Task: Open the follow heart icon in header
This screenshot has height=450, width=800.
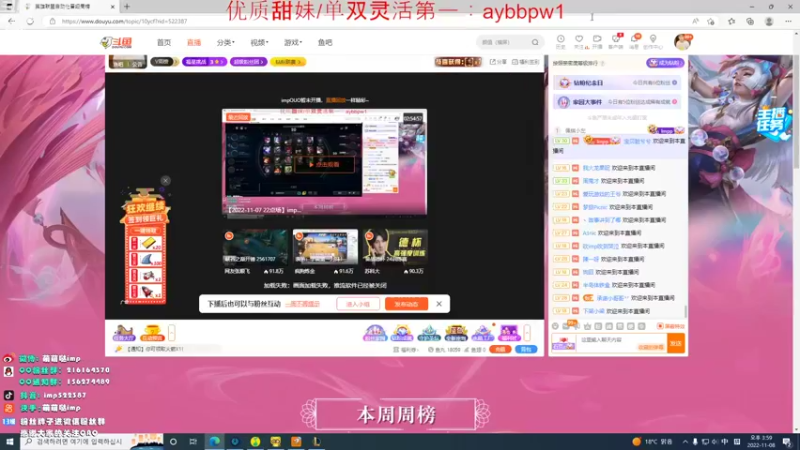Action: pyautogui.click(x=579, y=41)
